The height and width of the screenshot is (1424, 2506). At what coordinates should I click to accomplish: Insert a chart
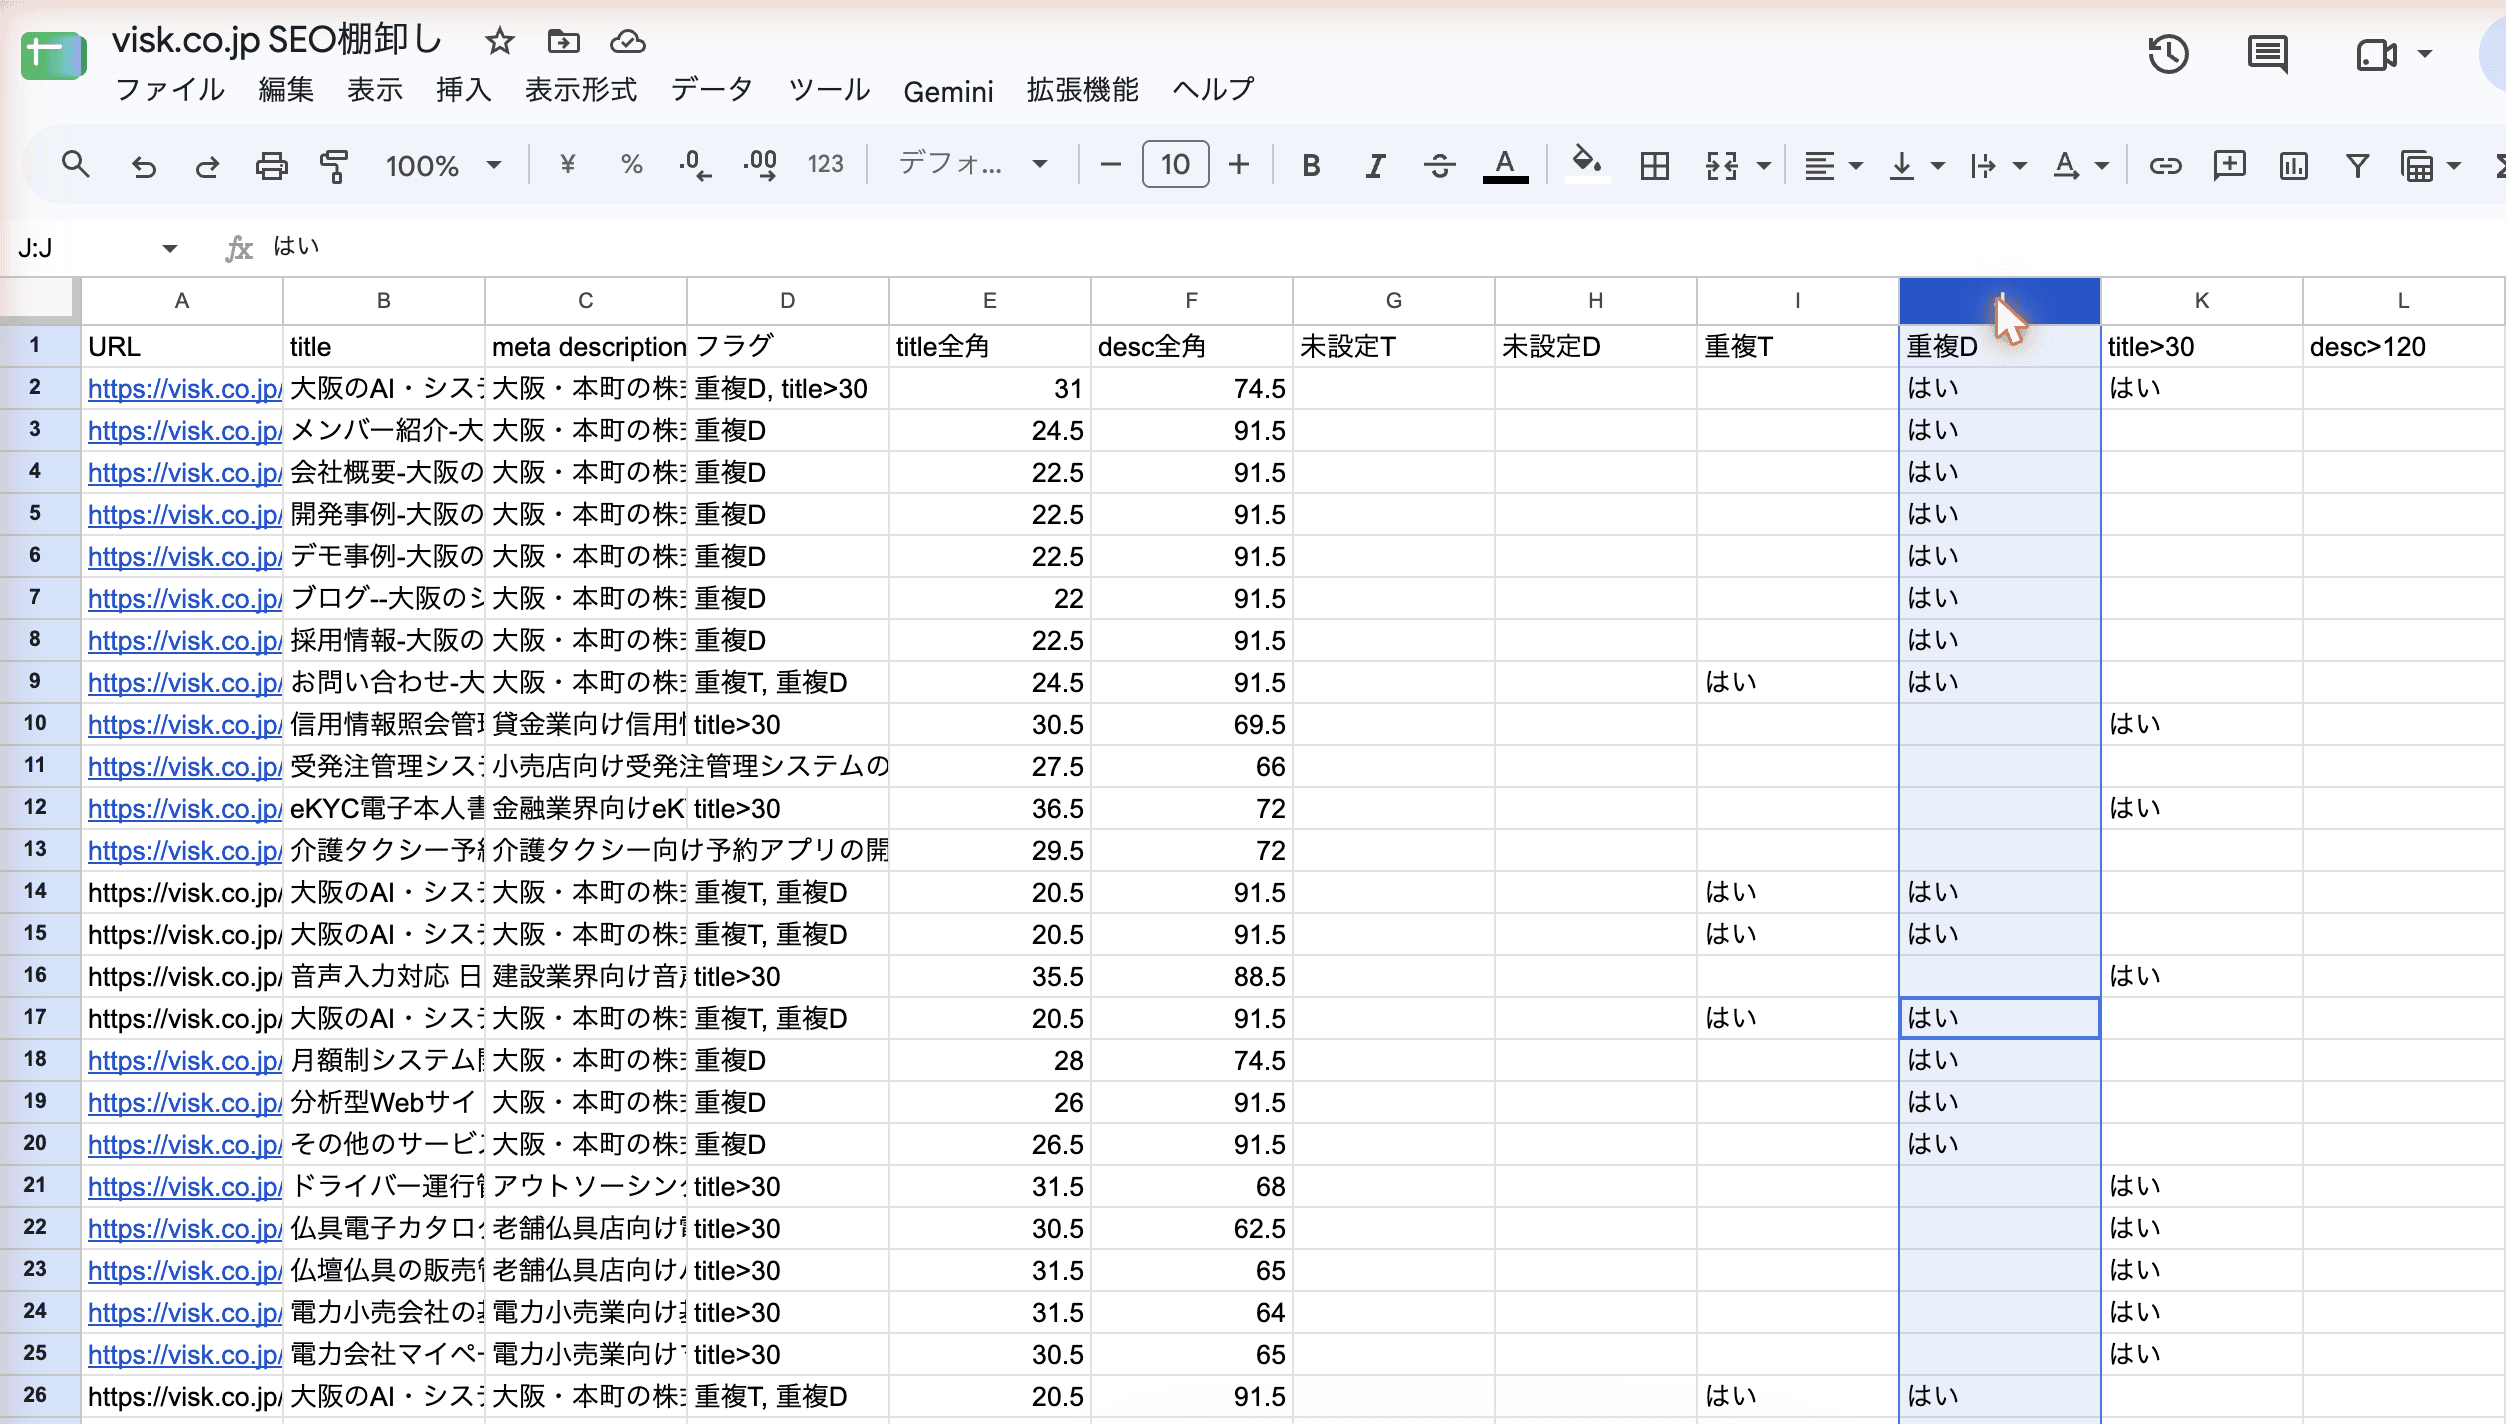pyautogui.click(x=2293, y=165)
